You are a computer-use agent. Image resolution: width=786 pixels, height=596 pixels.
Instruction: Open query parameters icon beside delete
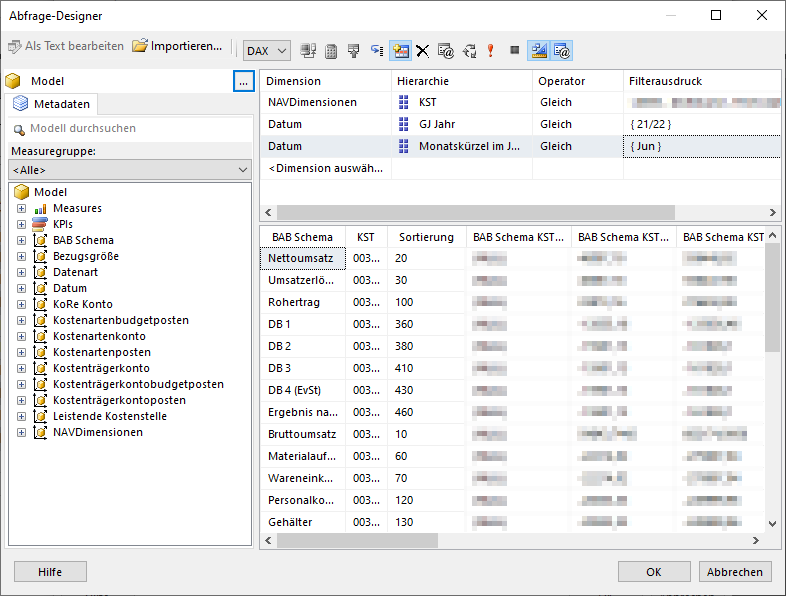coord(446,51)
